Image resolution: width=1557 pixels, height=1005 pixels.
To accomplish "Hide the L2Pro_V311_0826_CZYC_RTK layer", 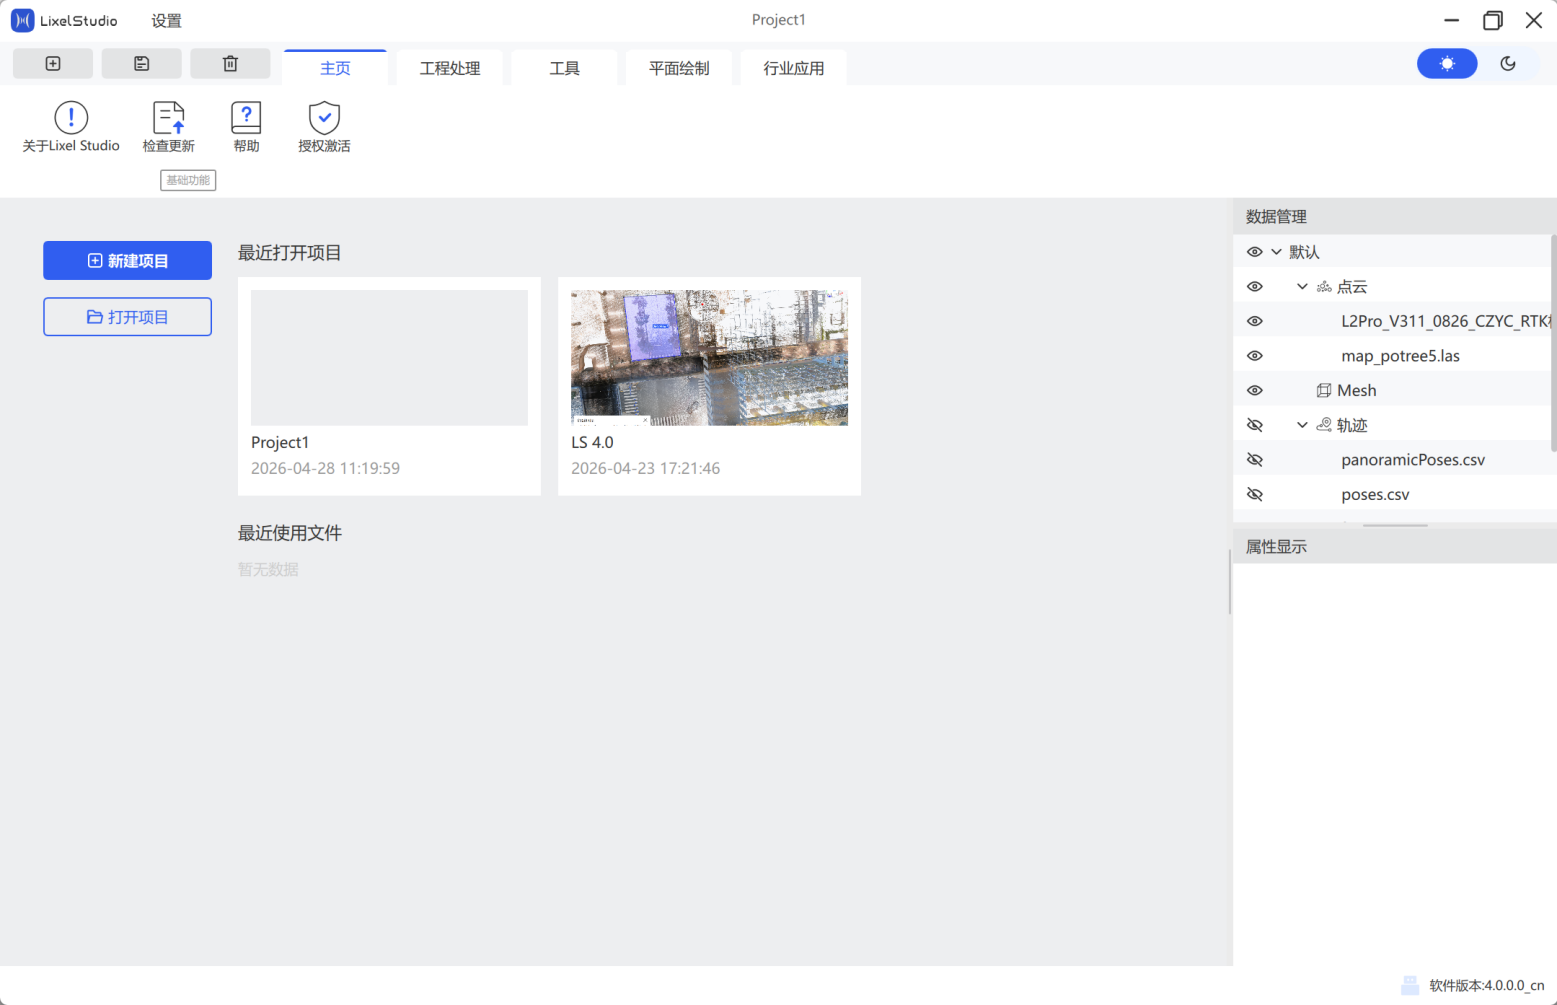I will [1255, 321].
